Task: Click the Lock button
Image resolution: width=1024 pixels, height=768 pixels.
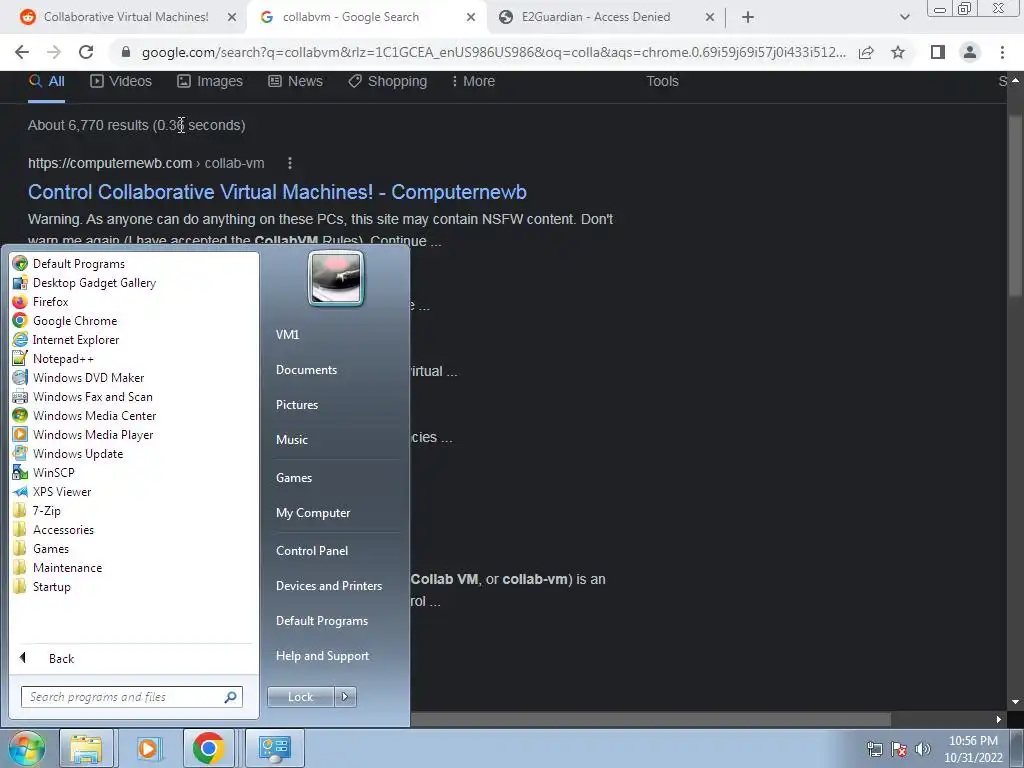Action: 300,697
